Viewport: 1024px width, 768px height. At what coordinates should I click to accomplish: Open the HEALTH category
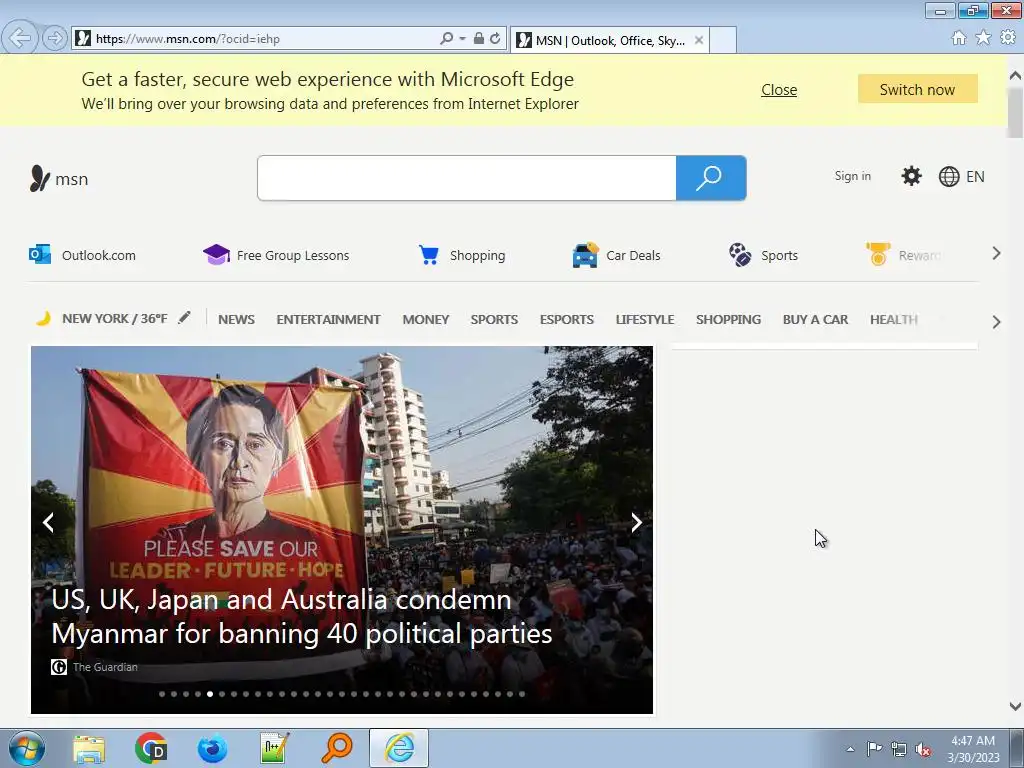894,319
